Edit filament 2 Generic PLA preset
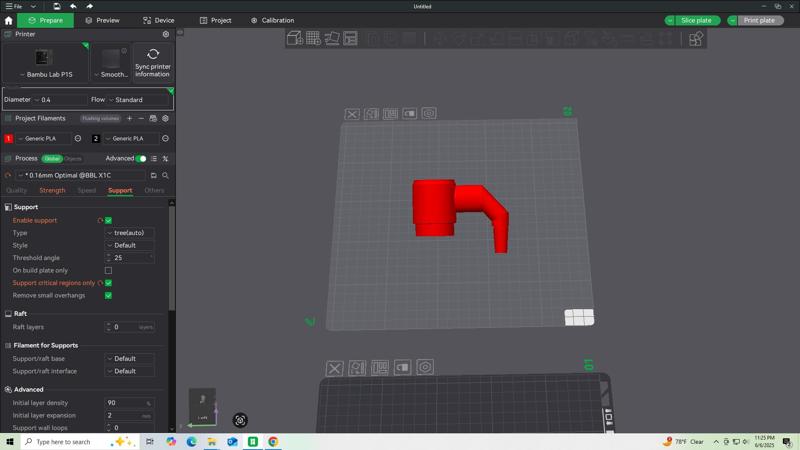 point(165,138)
